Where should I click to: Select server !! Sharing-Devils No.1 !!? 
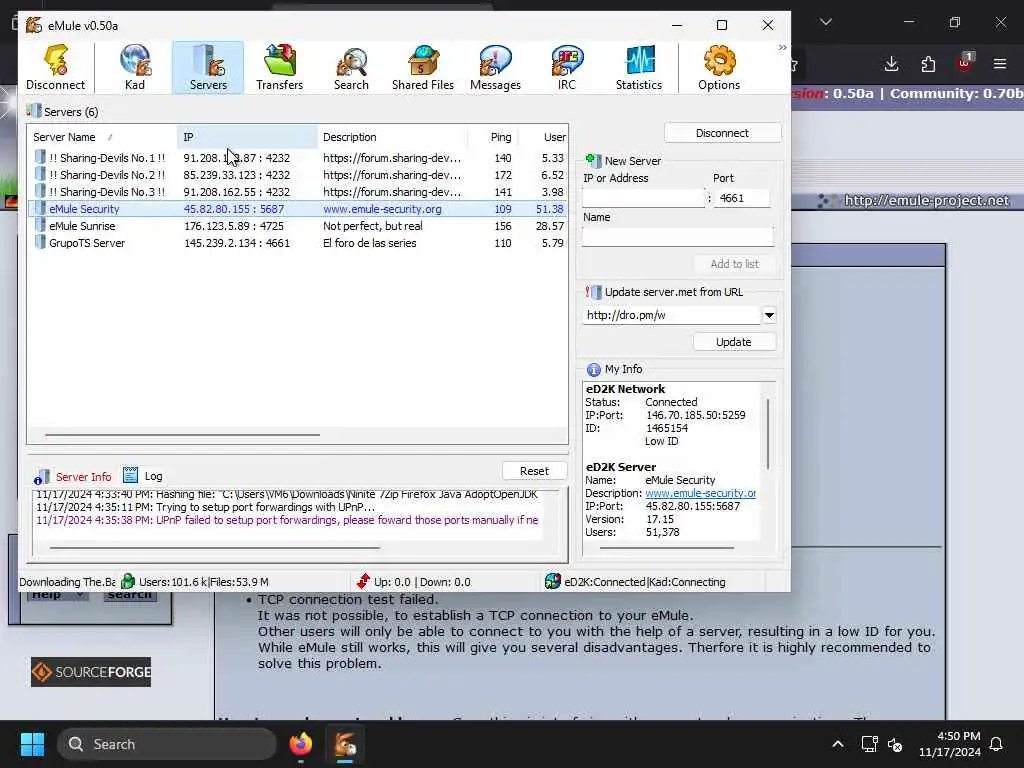(298, 158)
